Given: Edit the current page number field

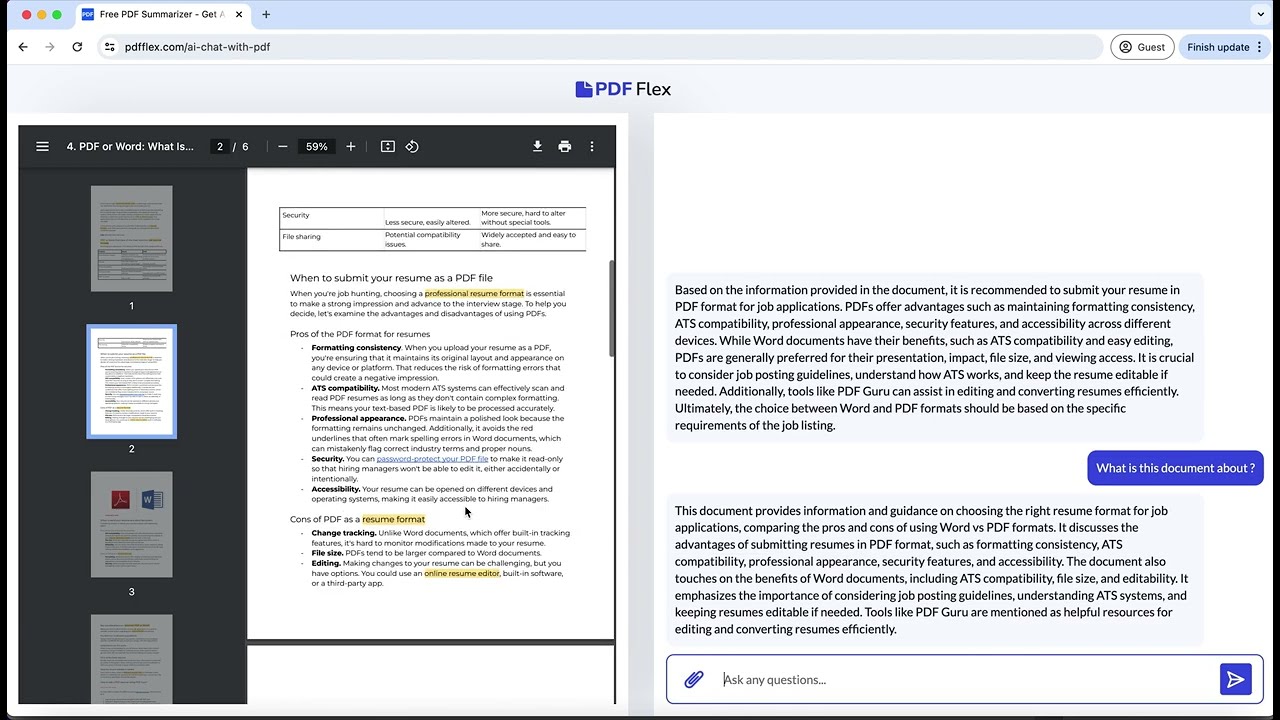Looking at the screenshot, I should coord(220,146).
